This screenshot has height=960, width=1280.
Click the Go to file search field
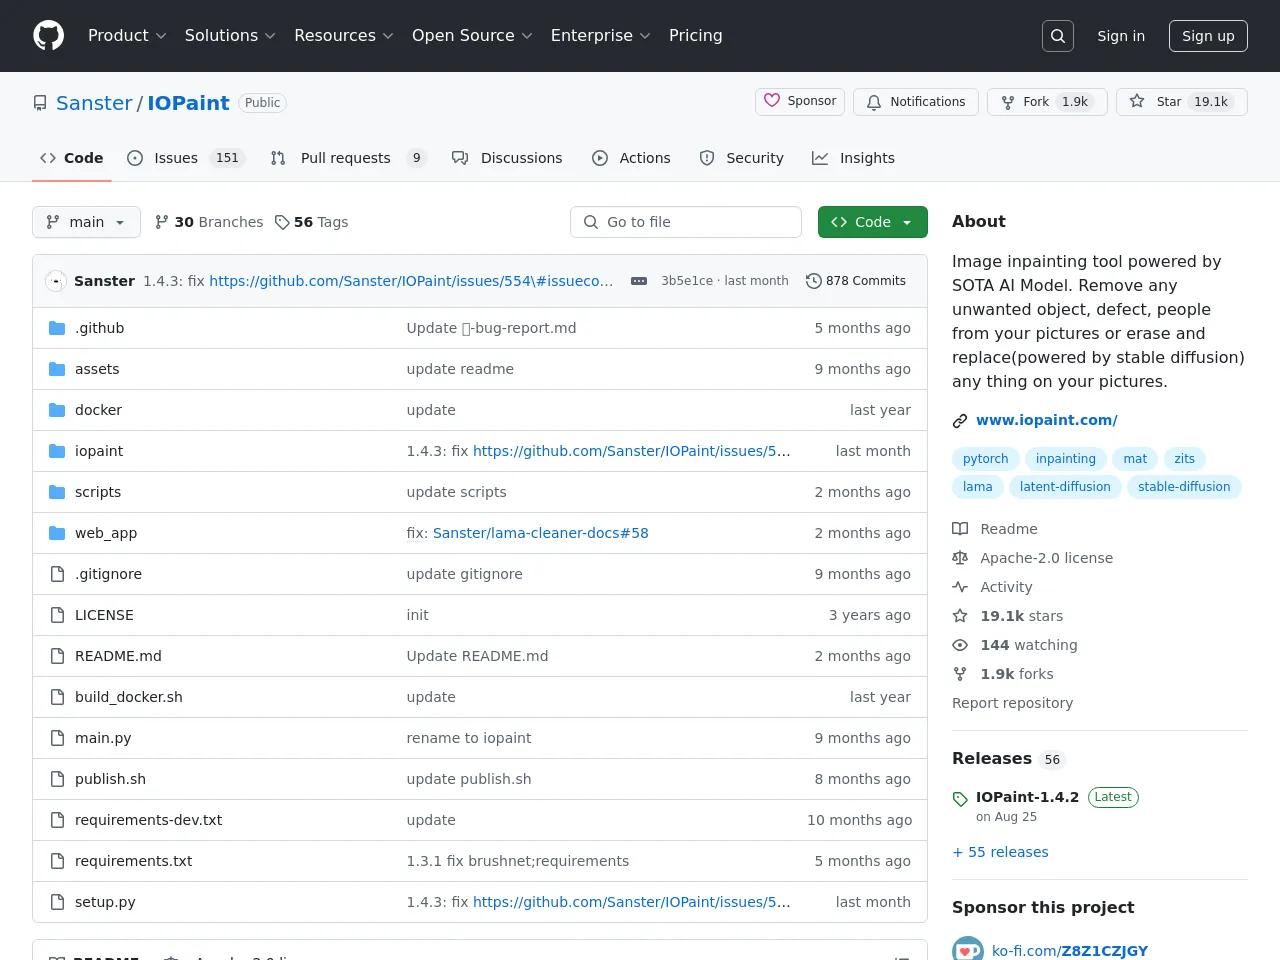[x=686, y=222]
